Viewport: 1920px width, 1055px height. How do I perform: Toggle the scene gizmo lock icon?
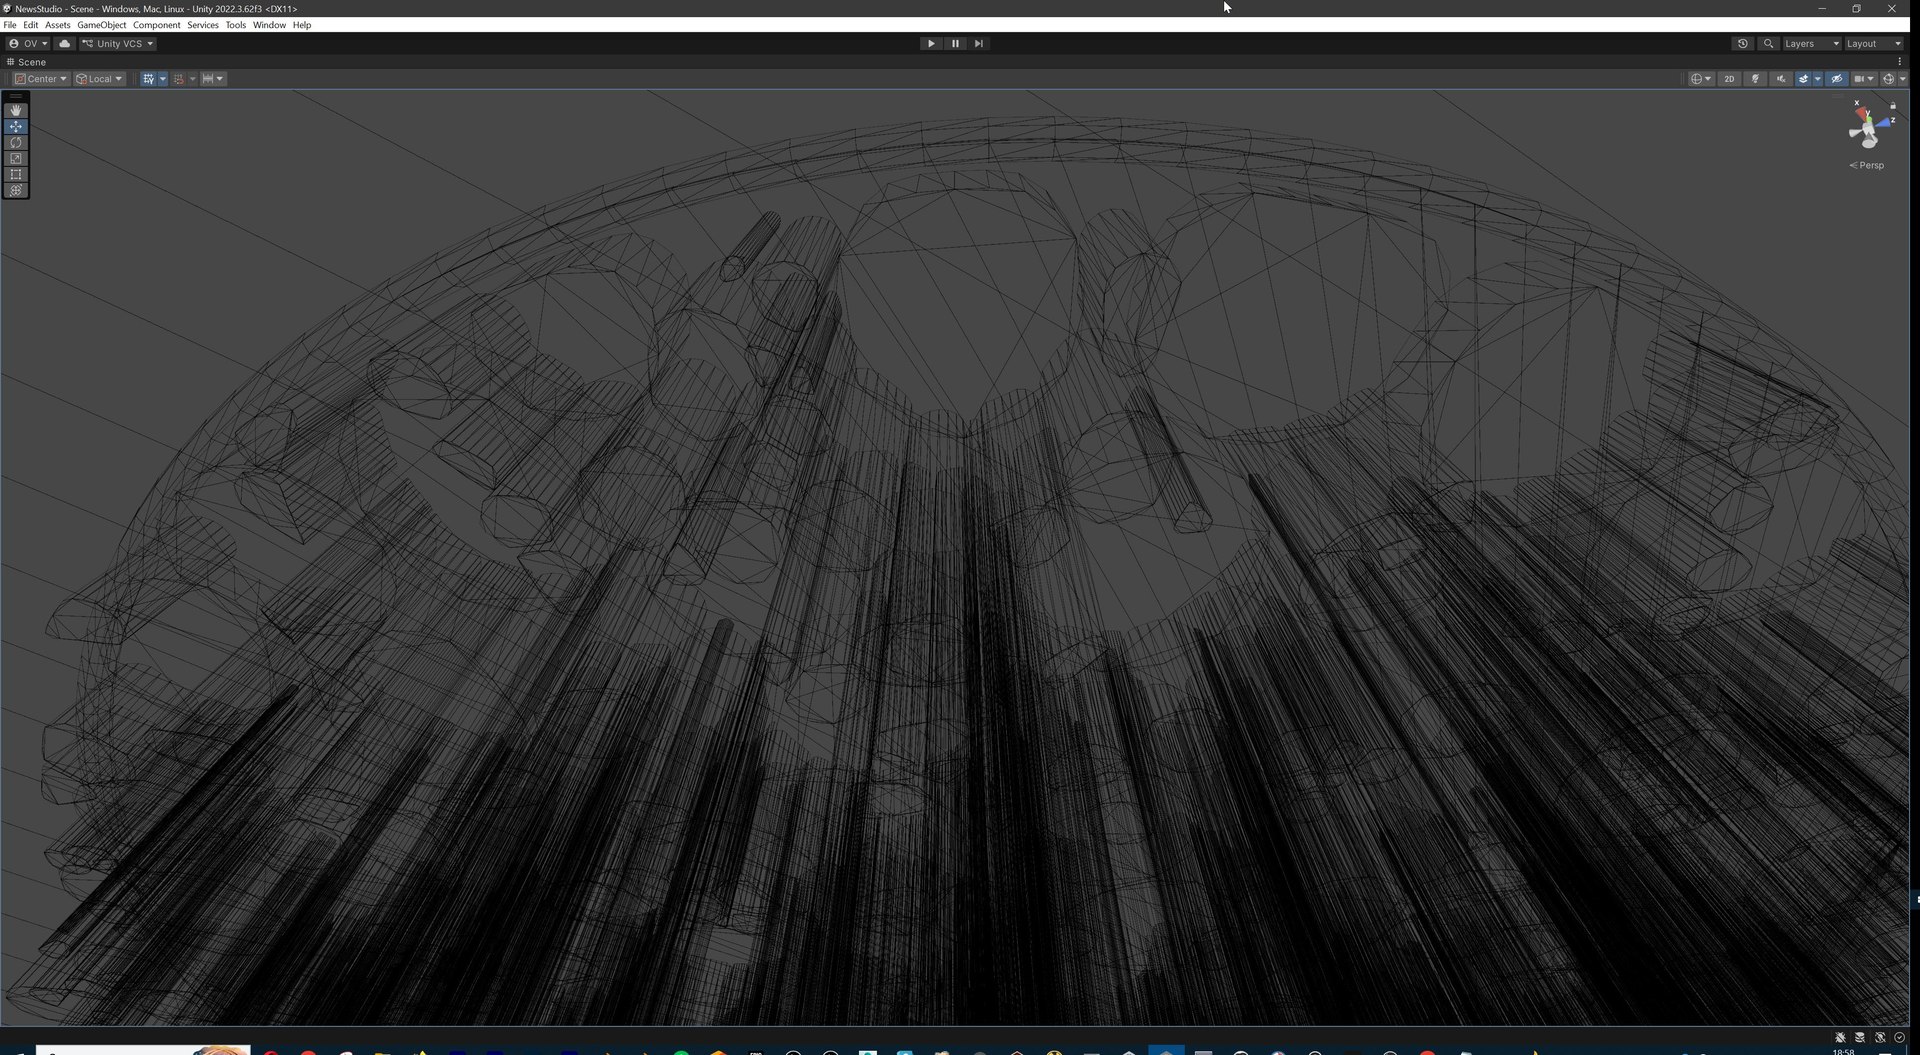1893,106
